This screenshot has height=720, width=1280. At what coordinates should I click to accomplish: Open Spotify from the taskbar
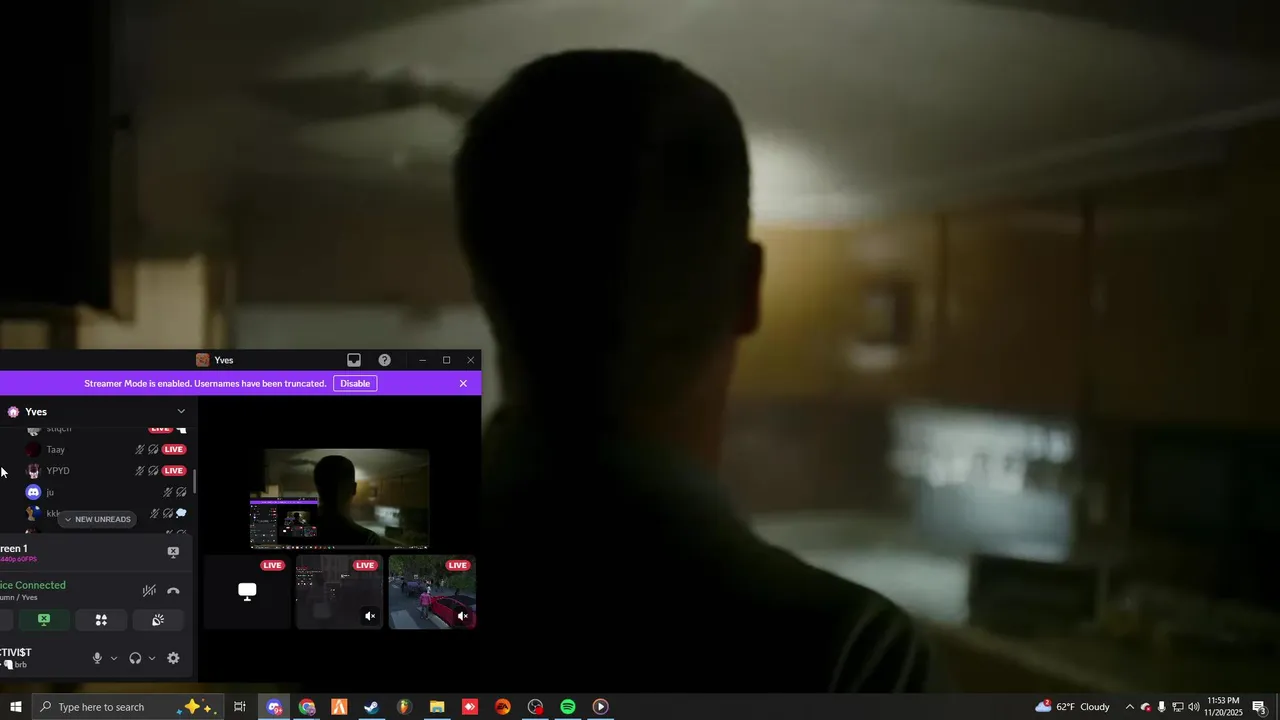click(x=568, y=707)
